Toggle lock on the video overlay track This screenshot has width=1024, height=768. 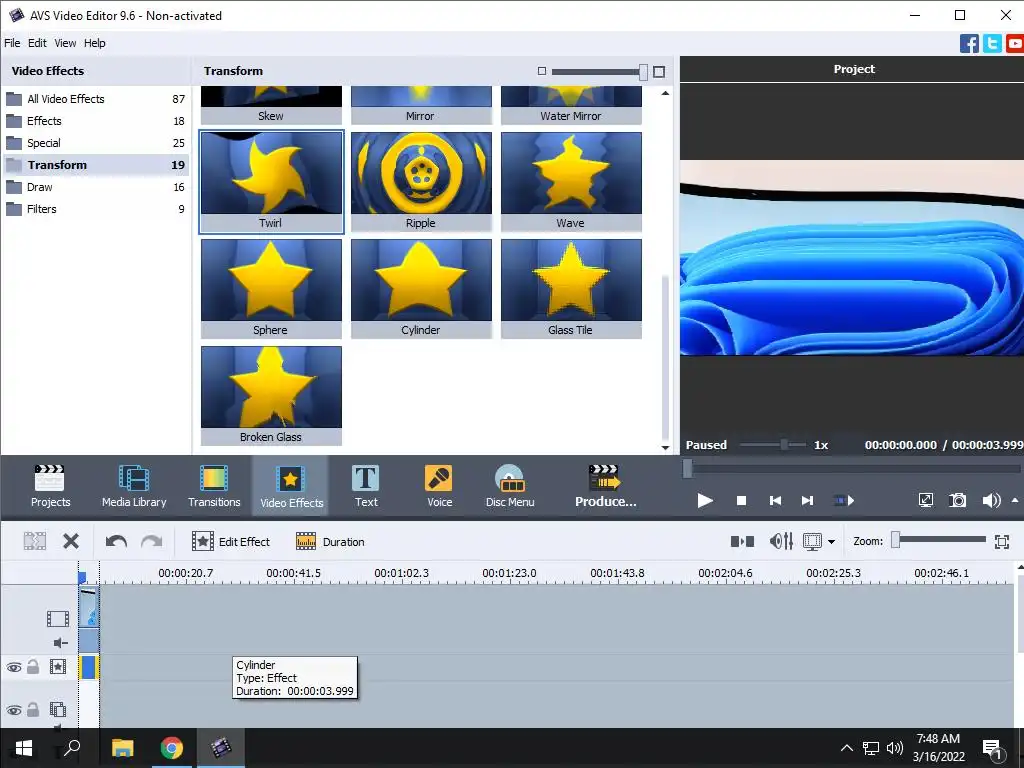33,709
